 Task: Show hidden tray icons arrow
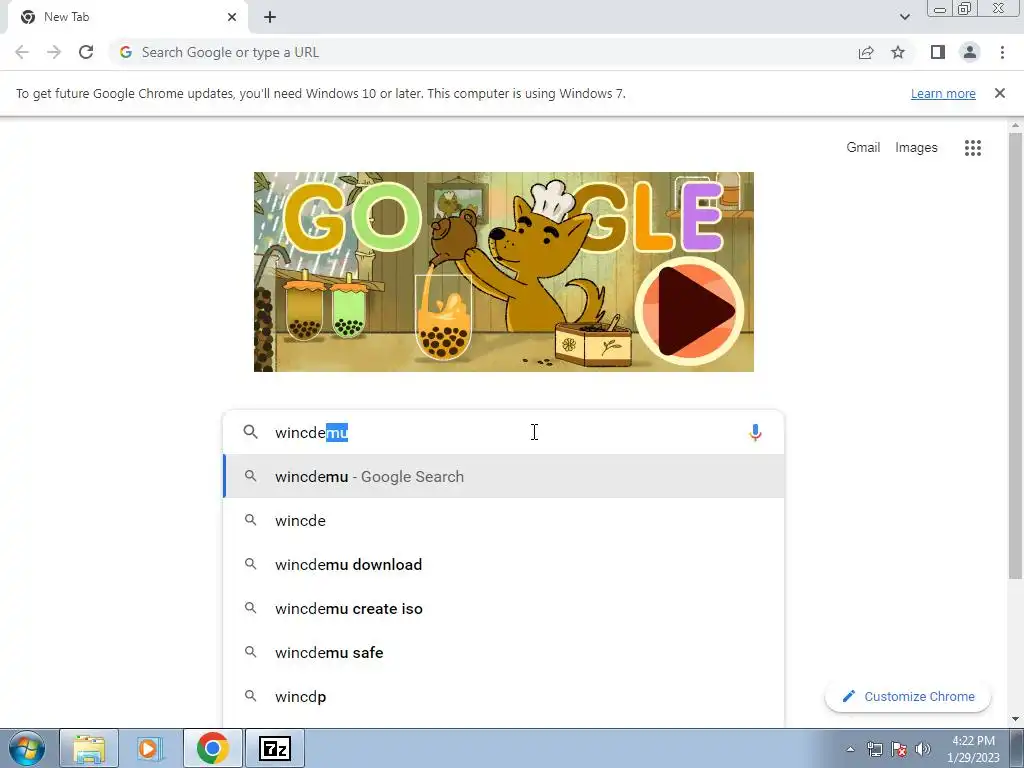pos(850,749)
